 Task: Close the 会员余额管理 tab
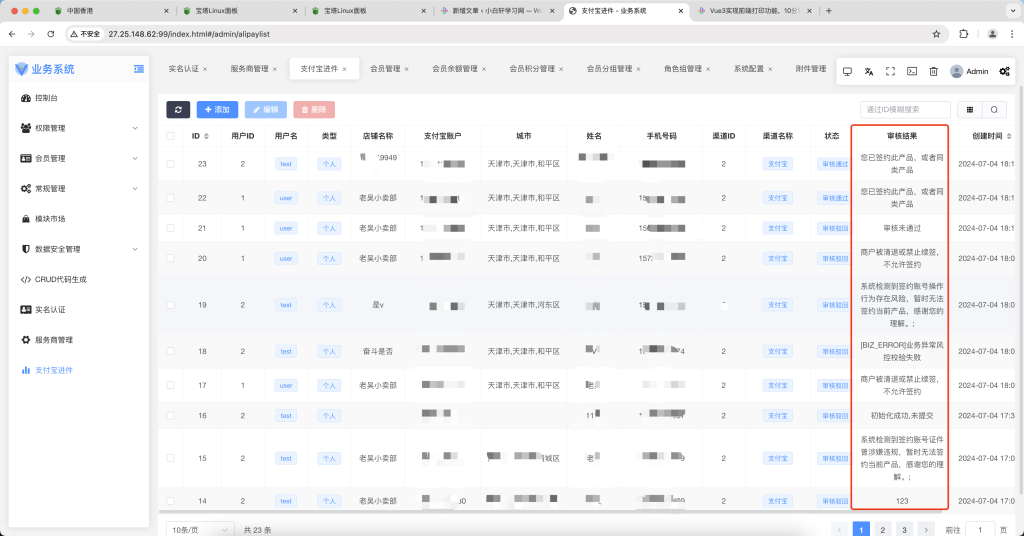[x=484, y=69]
